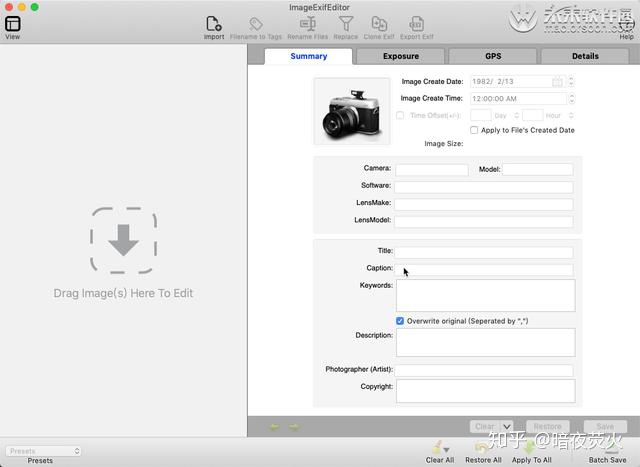Click inside the Copyright text area
Image resolution: width=640 pixels, height=467 pixels.
pyautogui.click(x=486, y=391)
